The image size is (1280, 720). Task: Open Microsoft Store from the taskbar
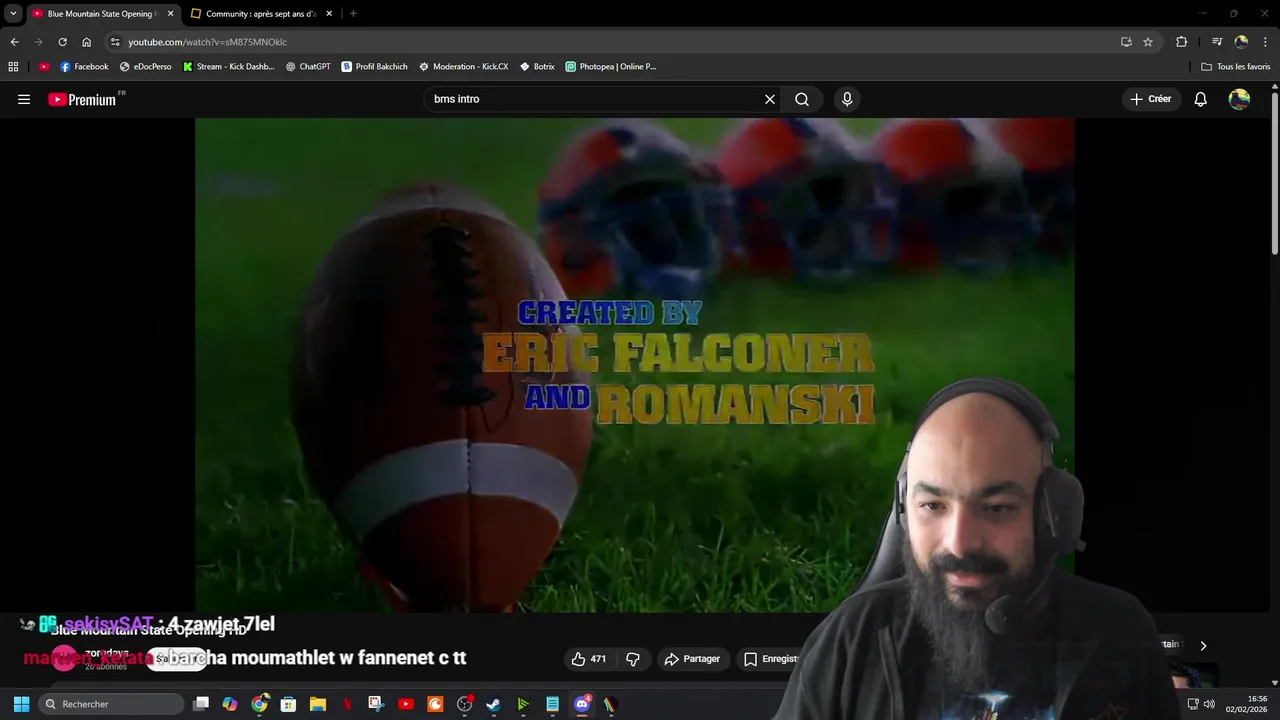(x=289, y=704)
